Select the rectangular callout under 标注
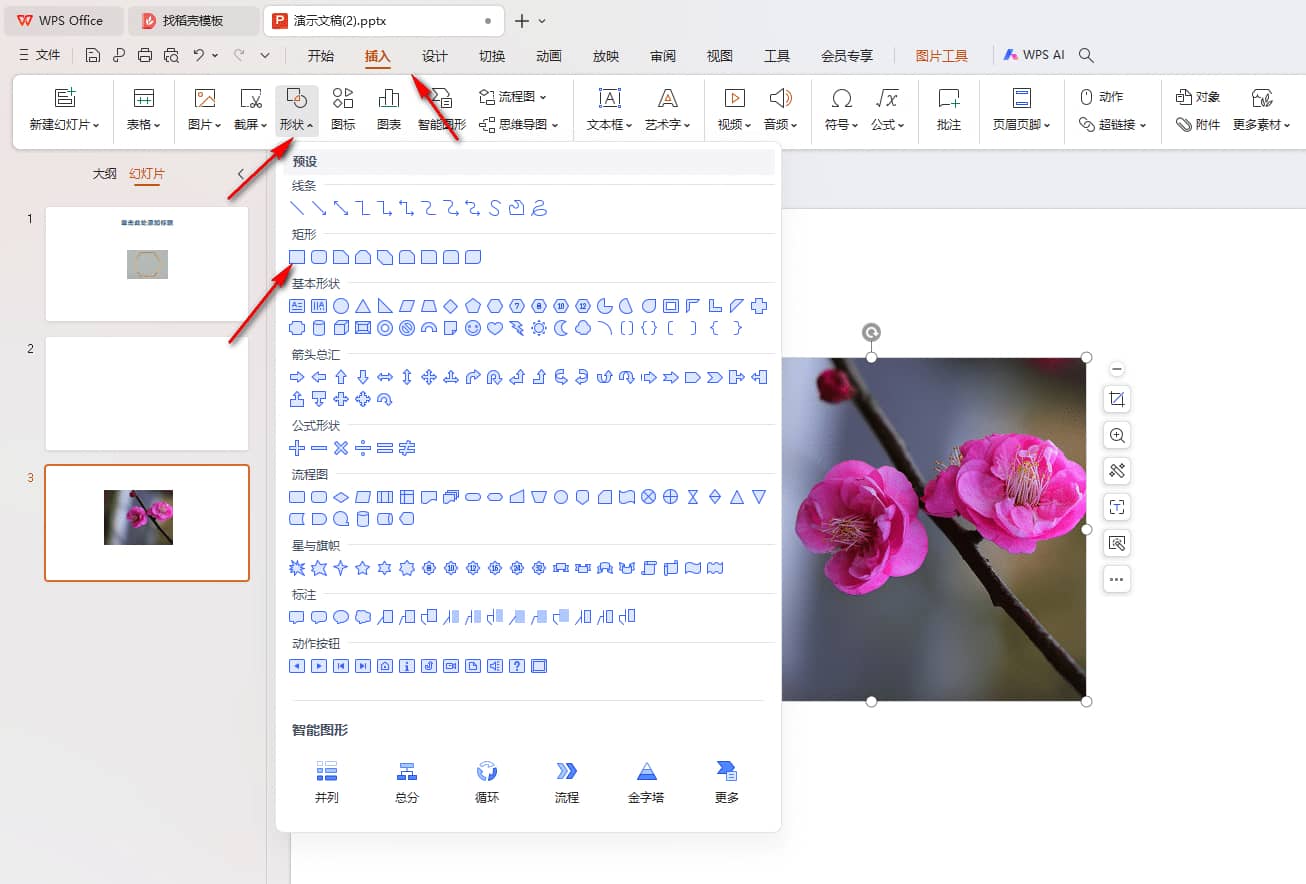1306x884 pixels. coord(297,617)
